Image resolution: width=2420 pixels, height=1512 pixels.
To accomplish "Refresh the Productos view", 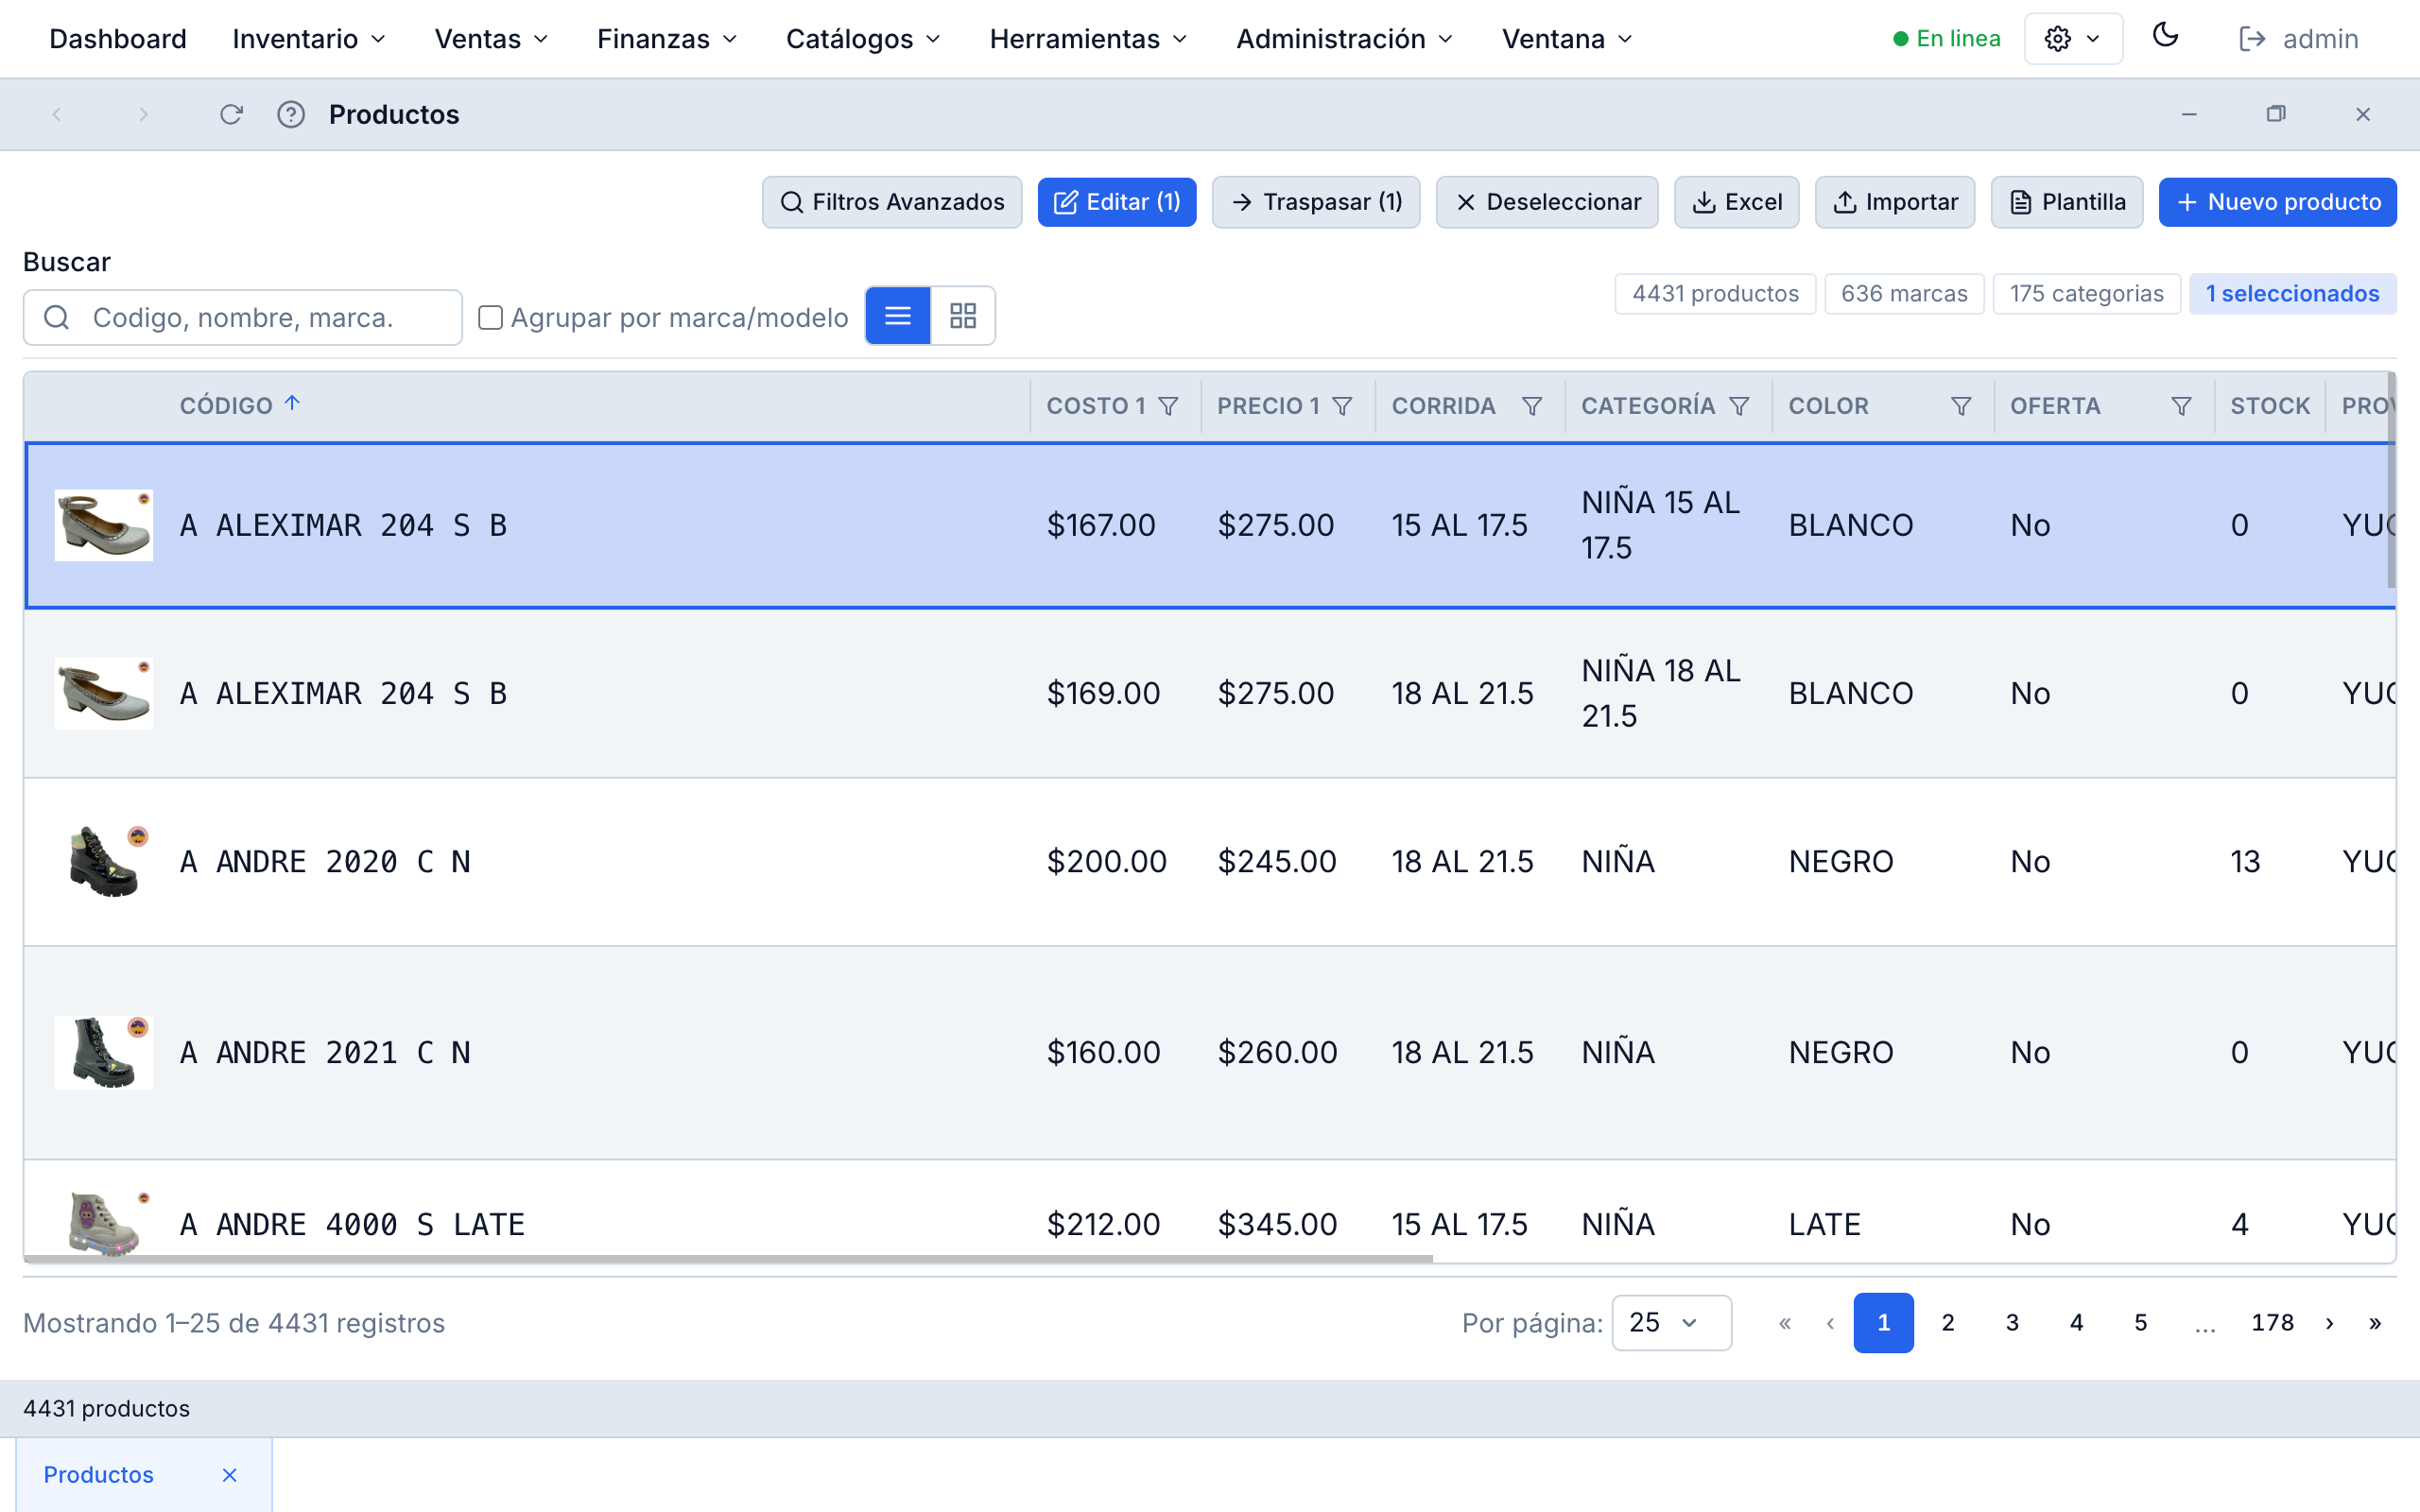I will (231, 114).
